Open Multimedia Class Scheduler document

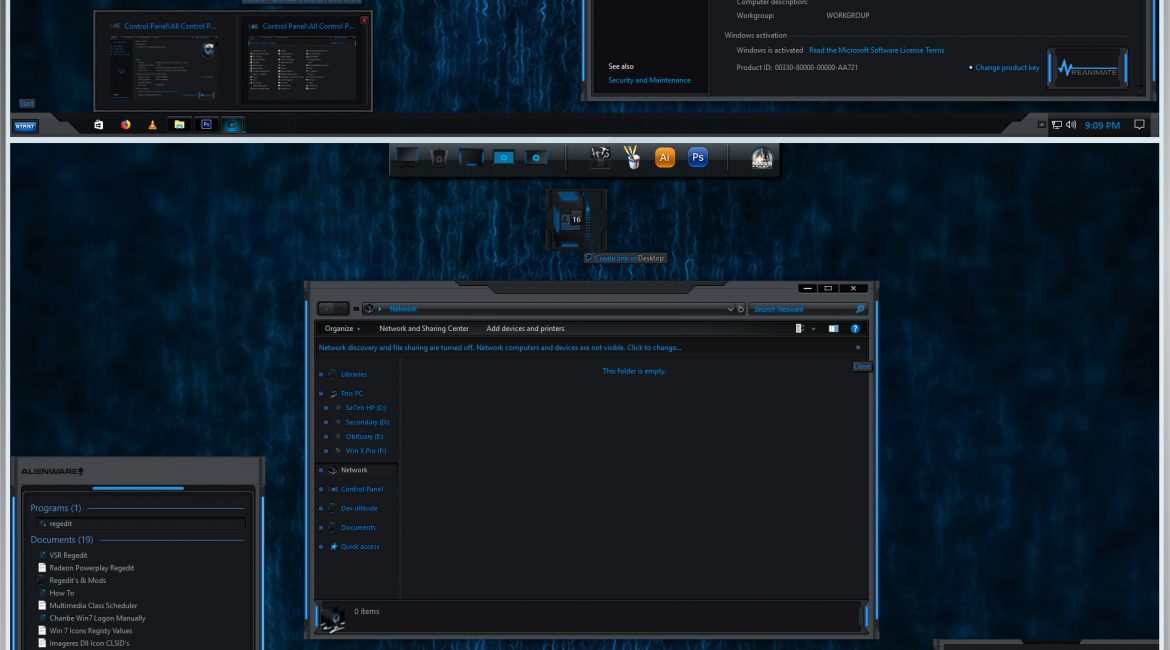pyautogui.click(x=93, y=606)
